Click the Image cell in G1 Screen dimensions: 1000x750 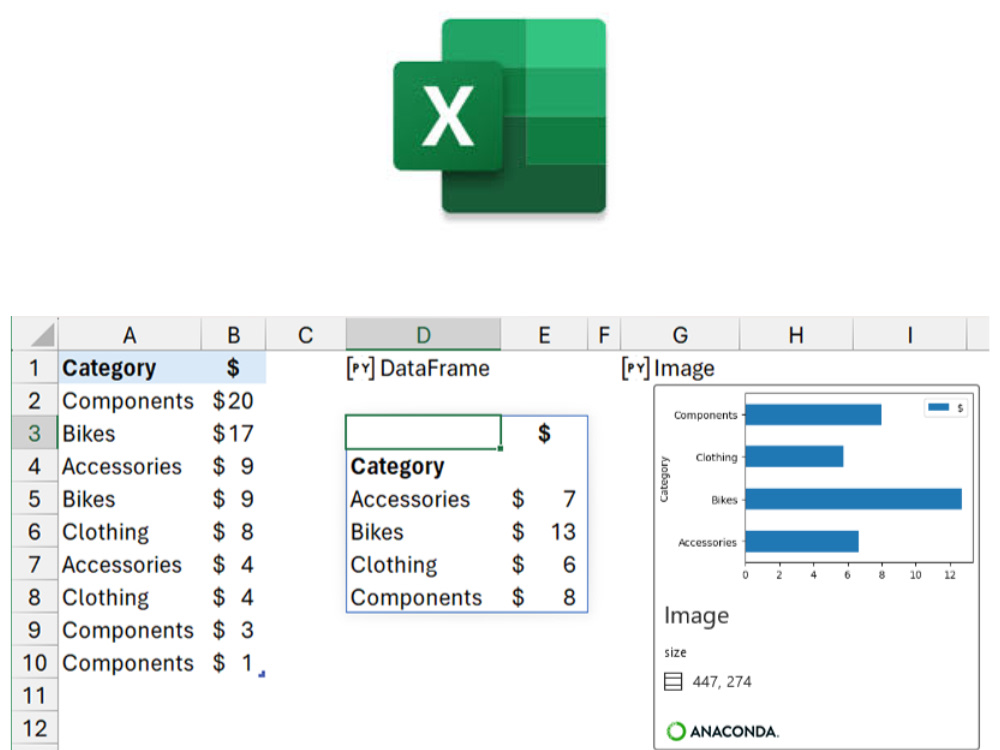point(680,368)
